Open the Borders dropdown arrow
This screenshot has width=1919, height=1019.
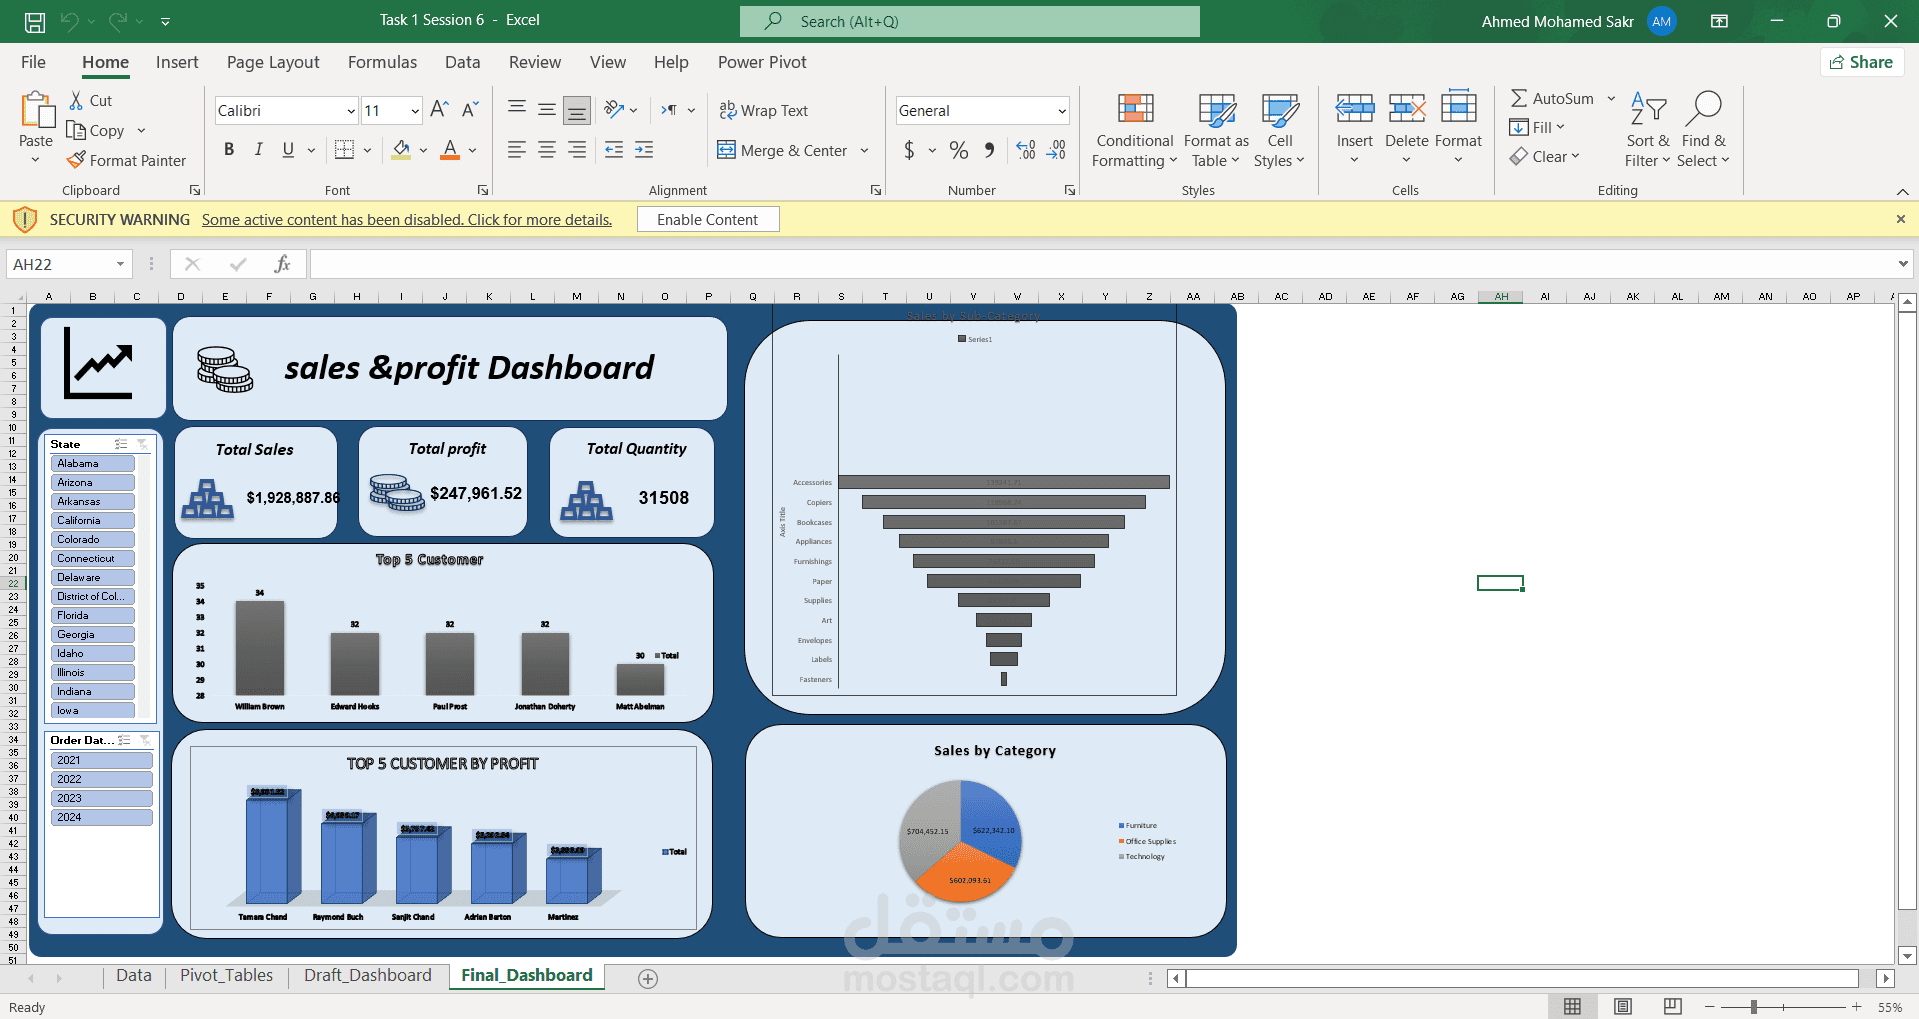[x=368, y=151]
